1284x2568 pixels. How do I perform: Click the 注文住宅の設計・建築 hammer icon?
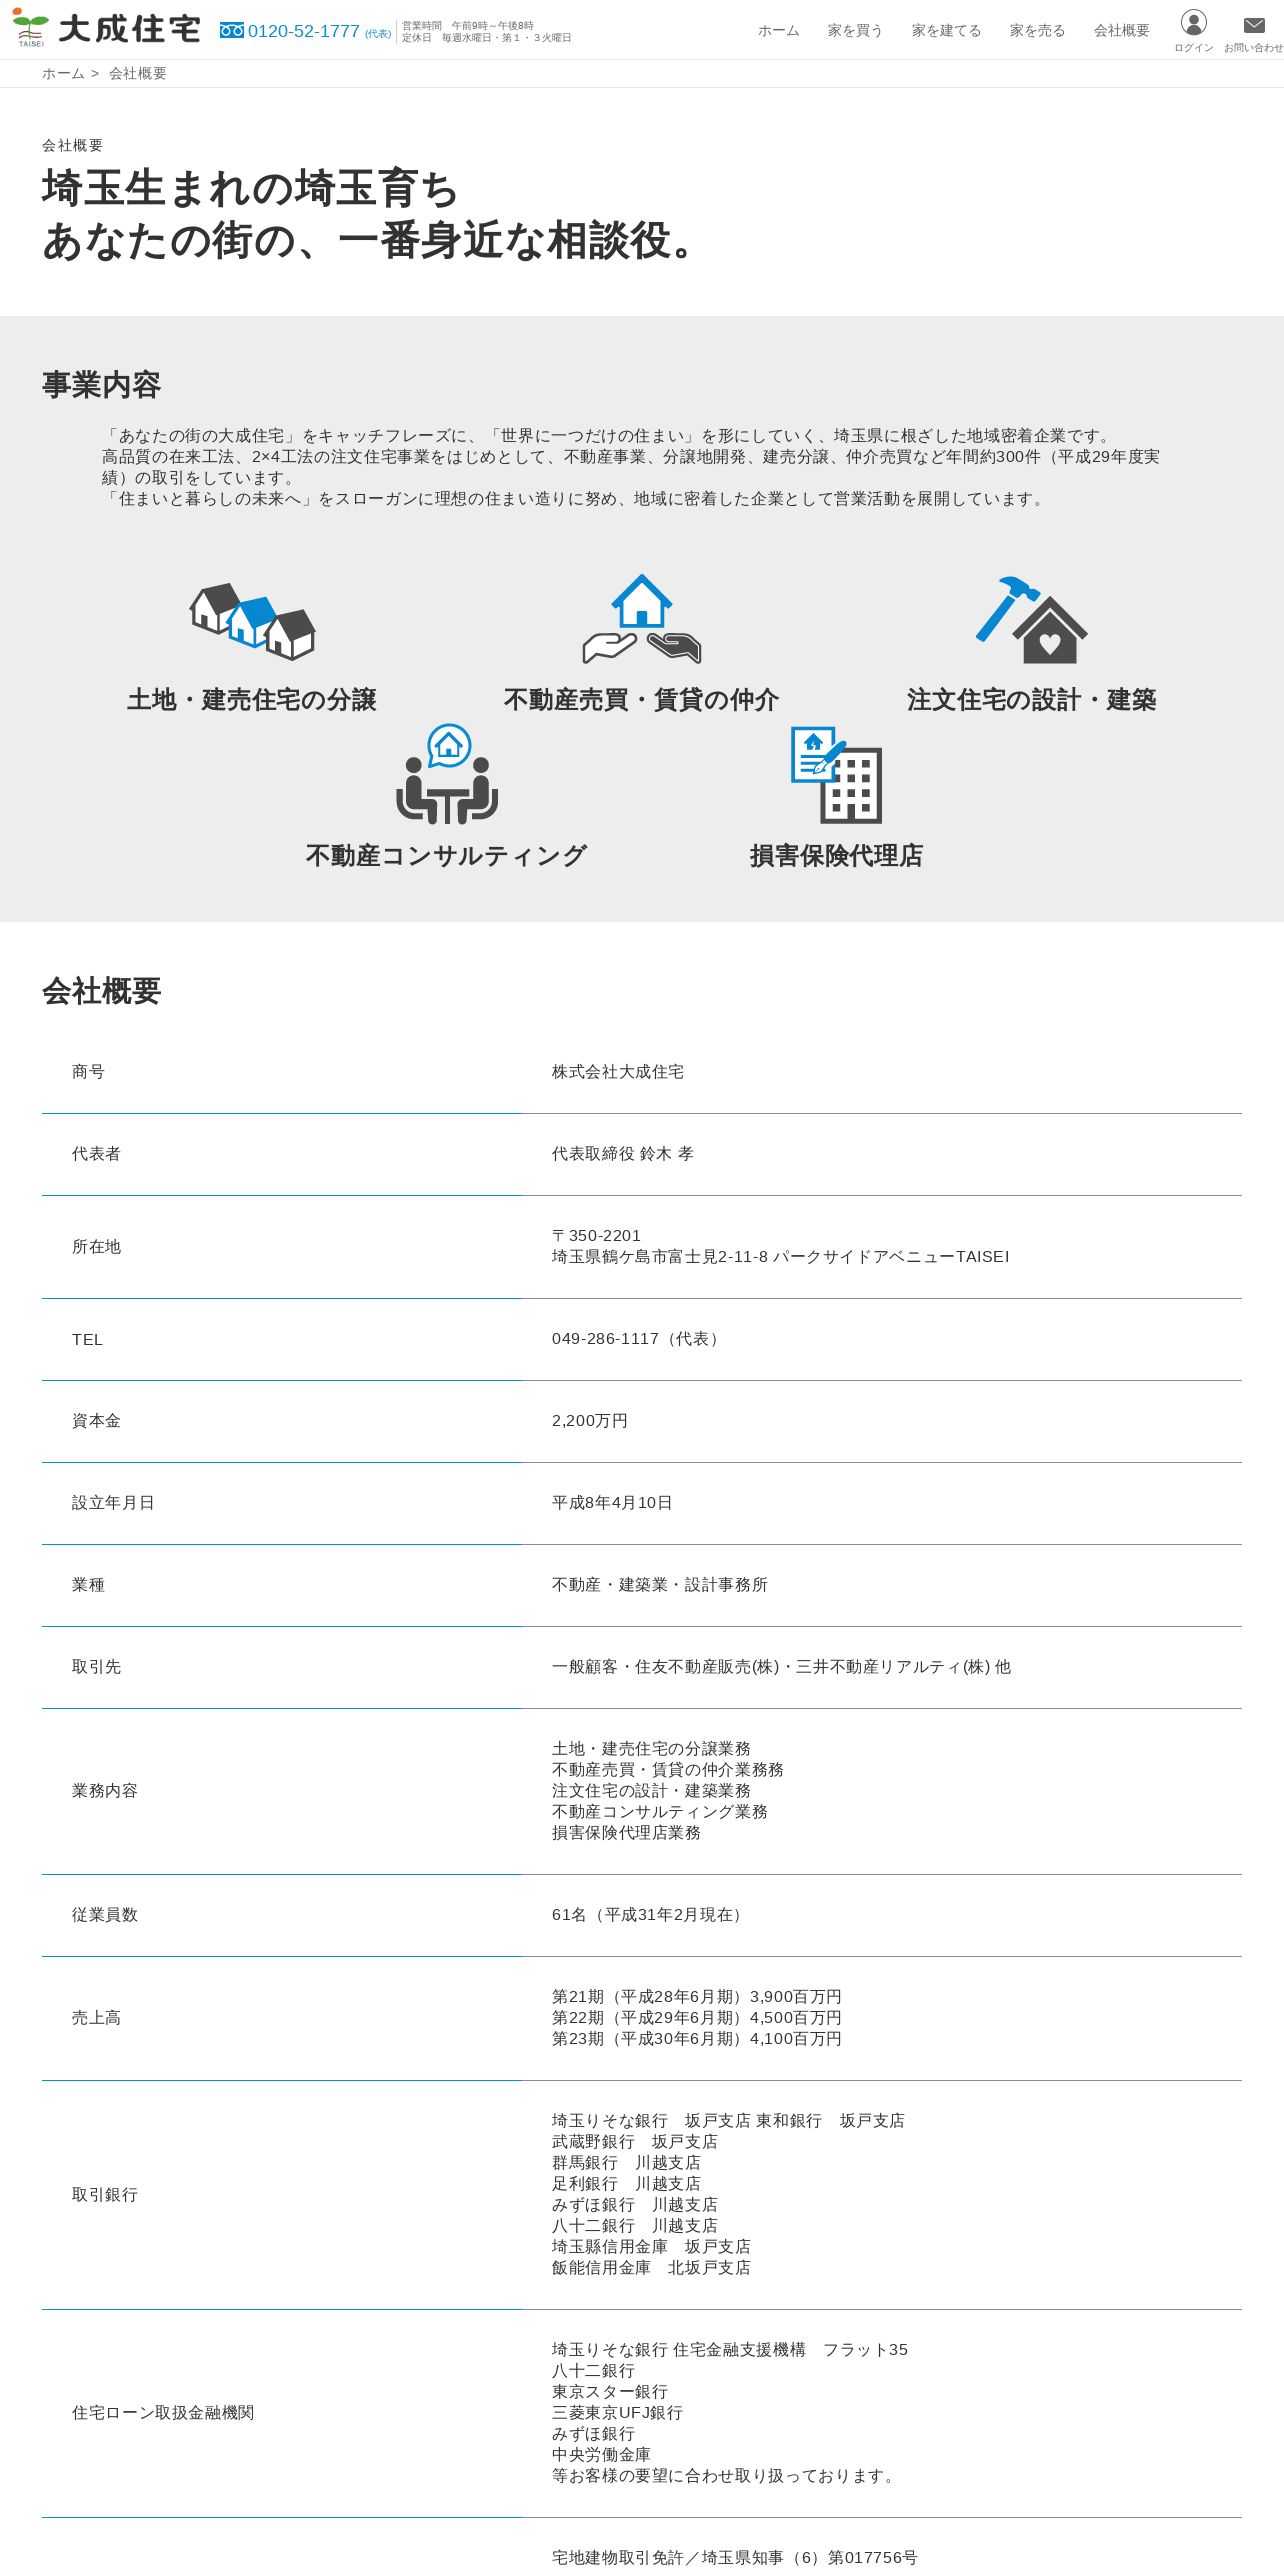click(1032, 620)
